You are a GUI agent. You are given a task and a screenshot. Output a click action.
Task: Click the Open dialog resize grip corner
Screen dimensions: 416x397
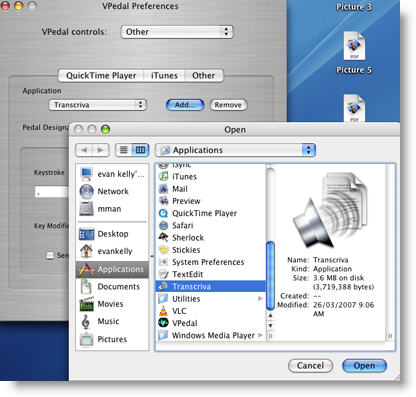tap(396, 377)
